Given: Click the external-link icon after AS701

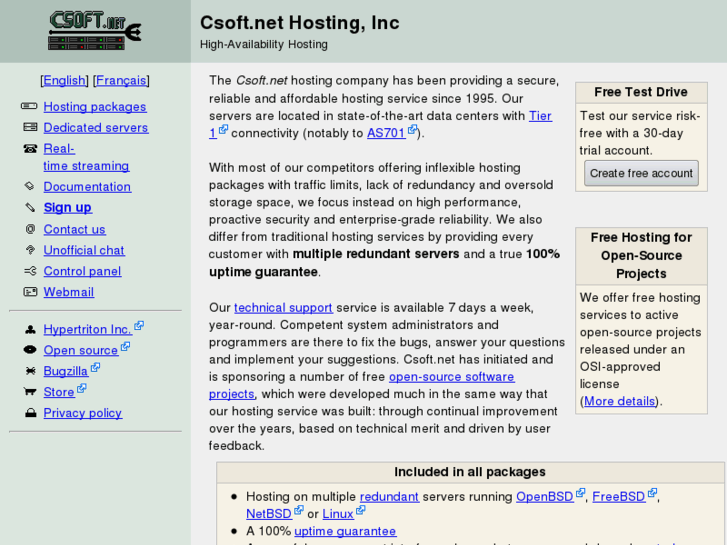Looking at the screenshot, I should point(412,129).
